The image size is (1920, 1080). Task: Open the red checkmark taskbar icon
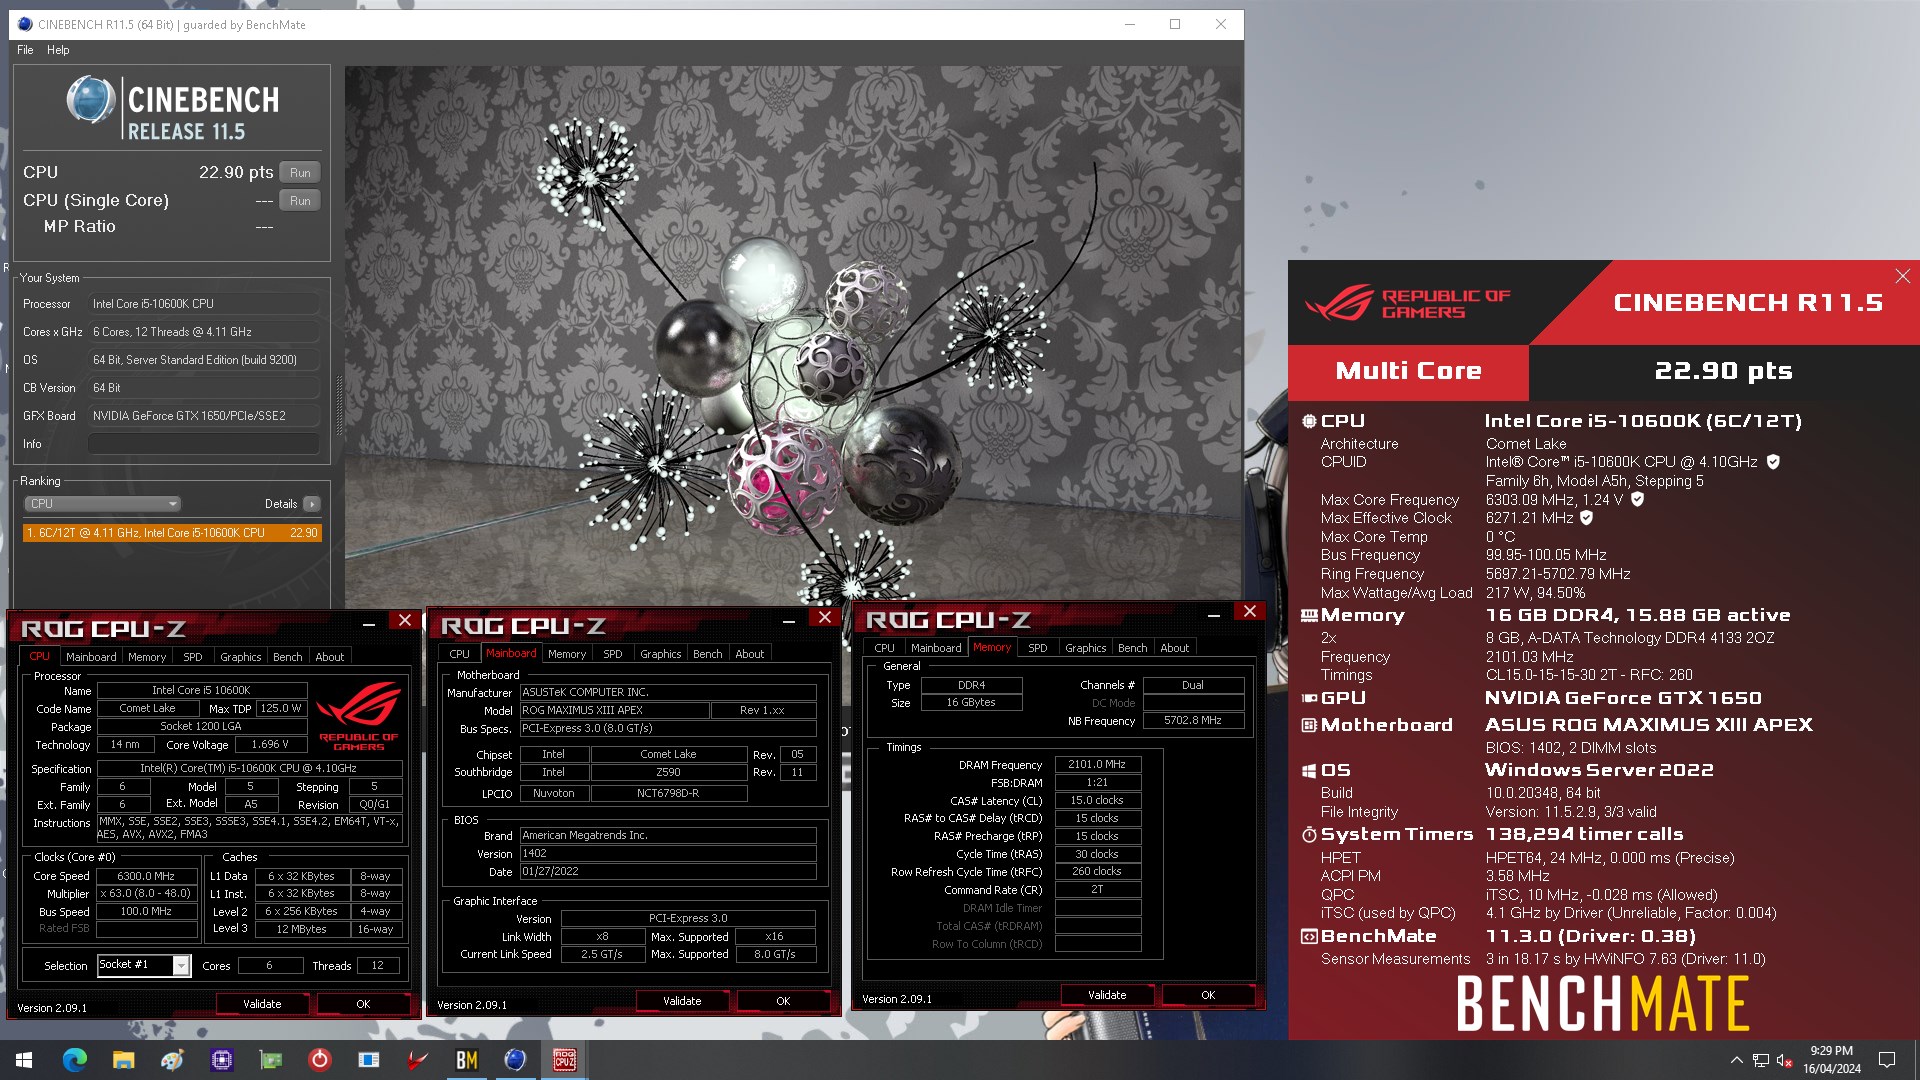(417, 1060)
